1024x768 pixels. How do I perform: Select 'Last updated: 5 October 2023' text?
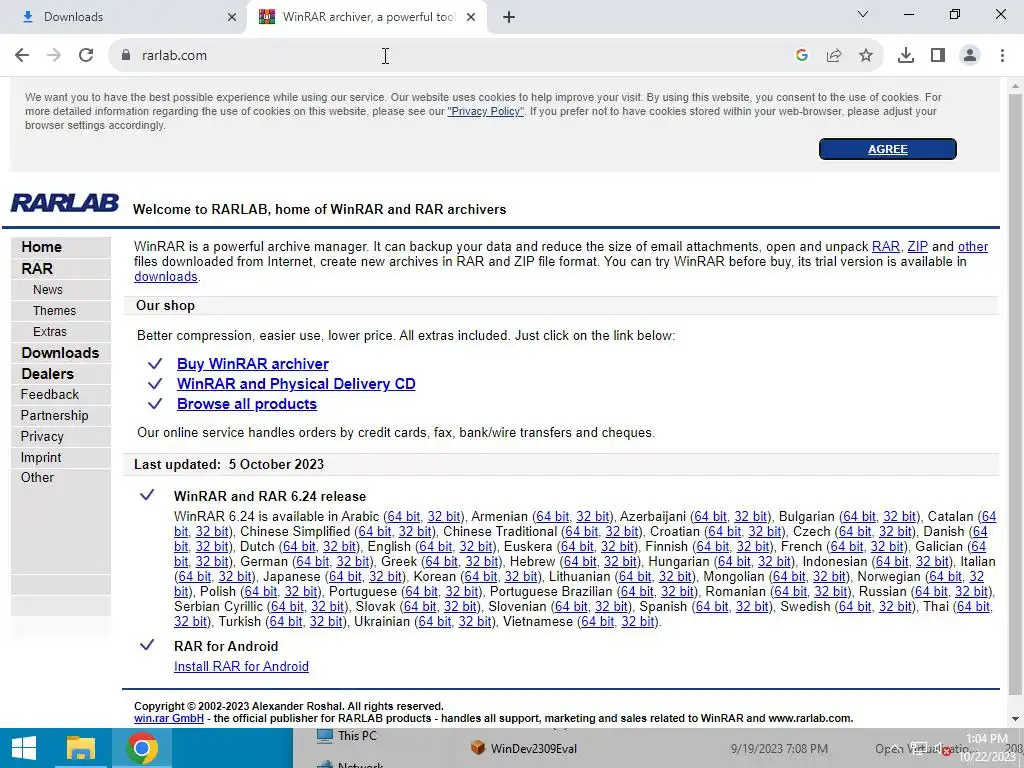pyautogui.click(x=229, y=464)
